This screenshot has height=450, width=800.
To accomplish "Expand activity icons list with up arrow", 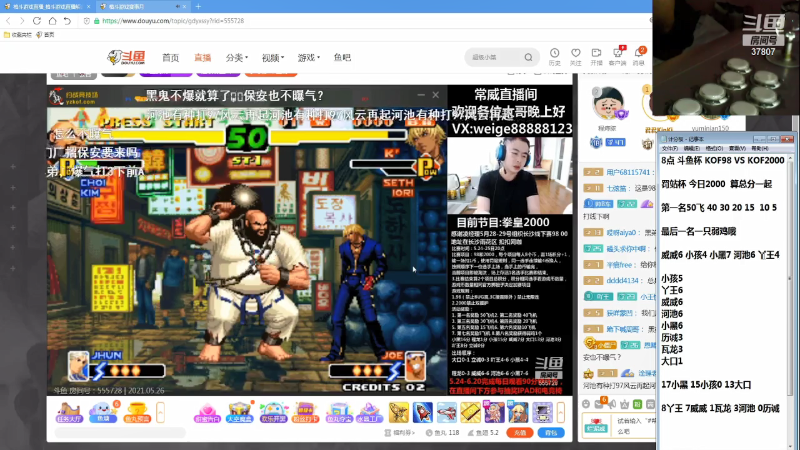I will (x=160, y=412).
